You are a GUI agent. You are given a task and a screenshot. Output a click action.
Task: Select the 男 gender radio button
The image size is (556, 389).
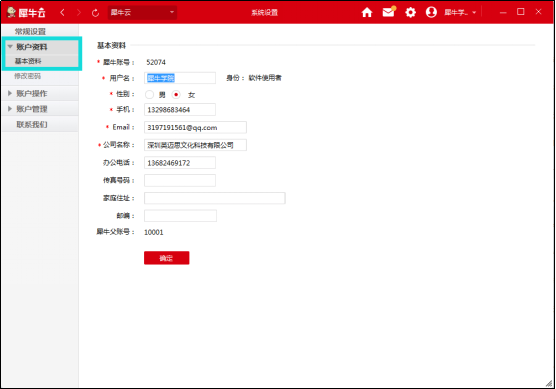click(149, 94)
